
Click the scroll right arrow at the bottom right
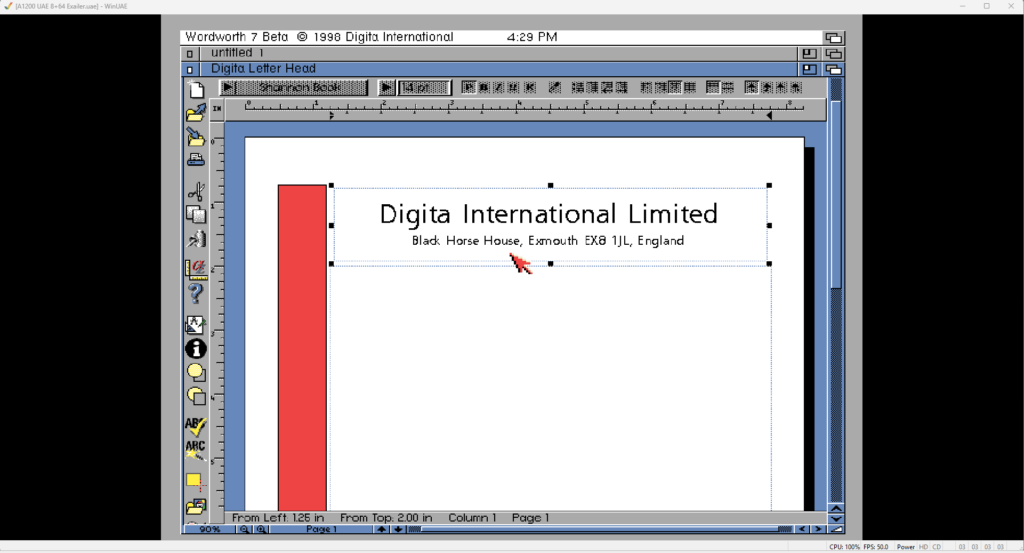(x=818, y=529)
